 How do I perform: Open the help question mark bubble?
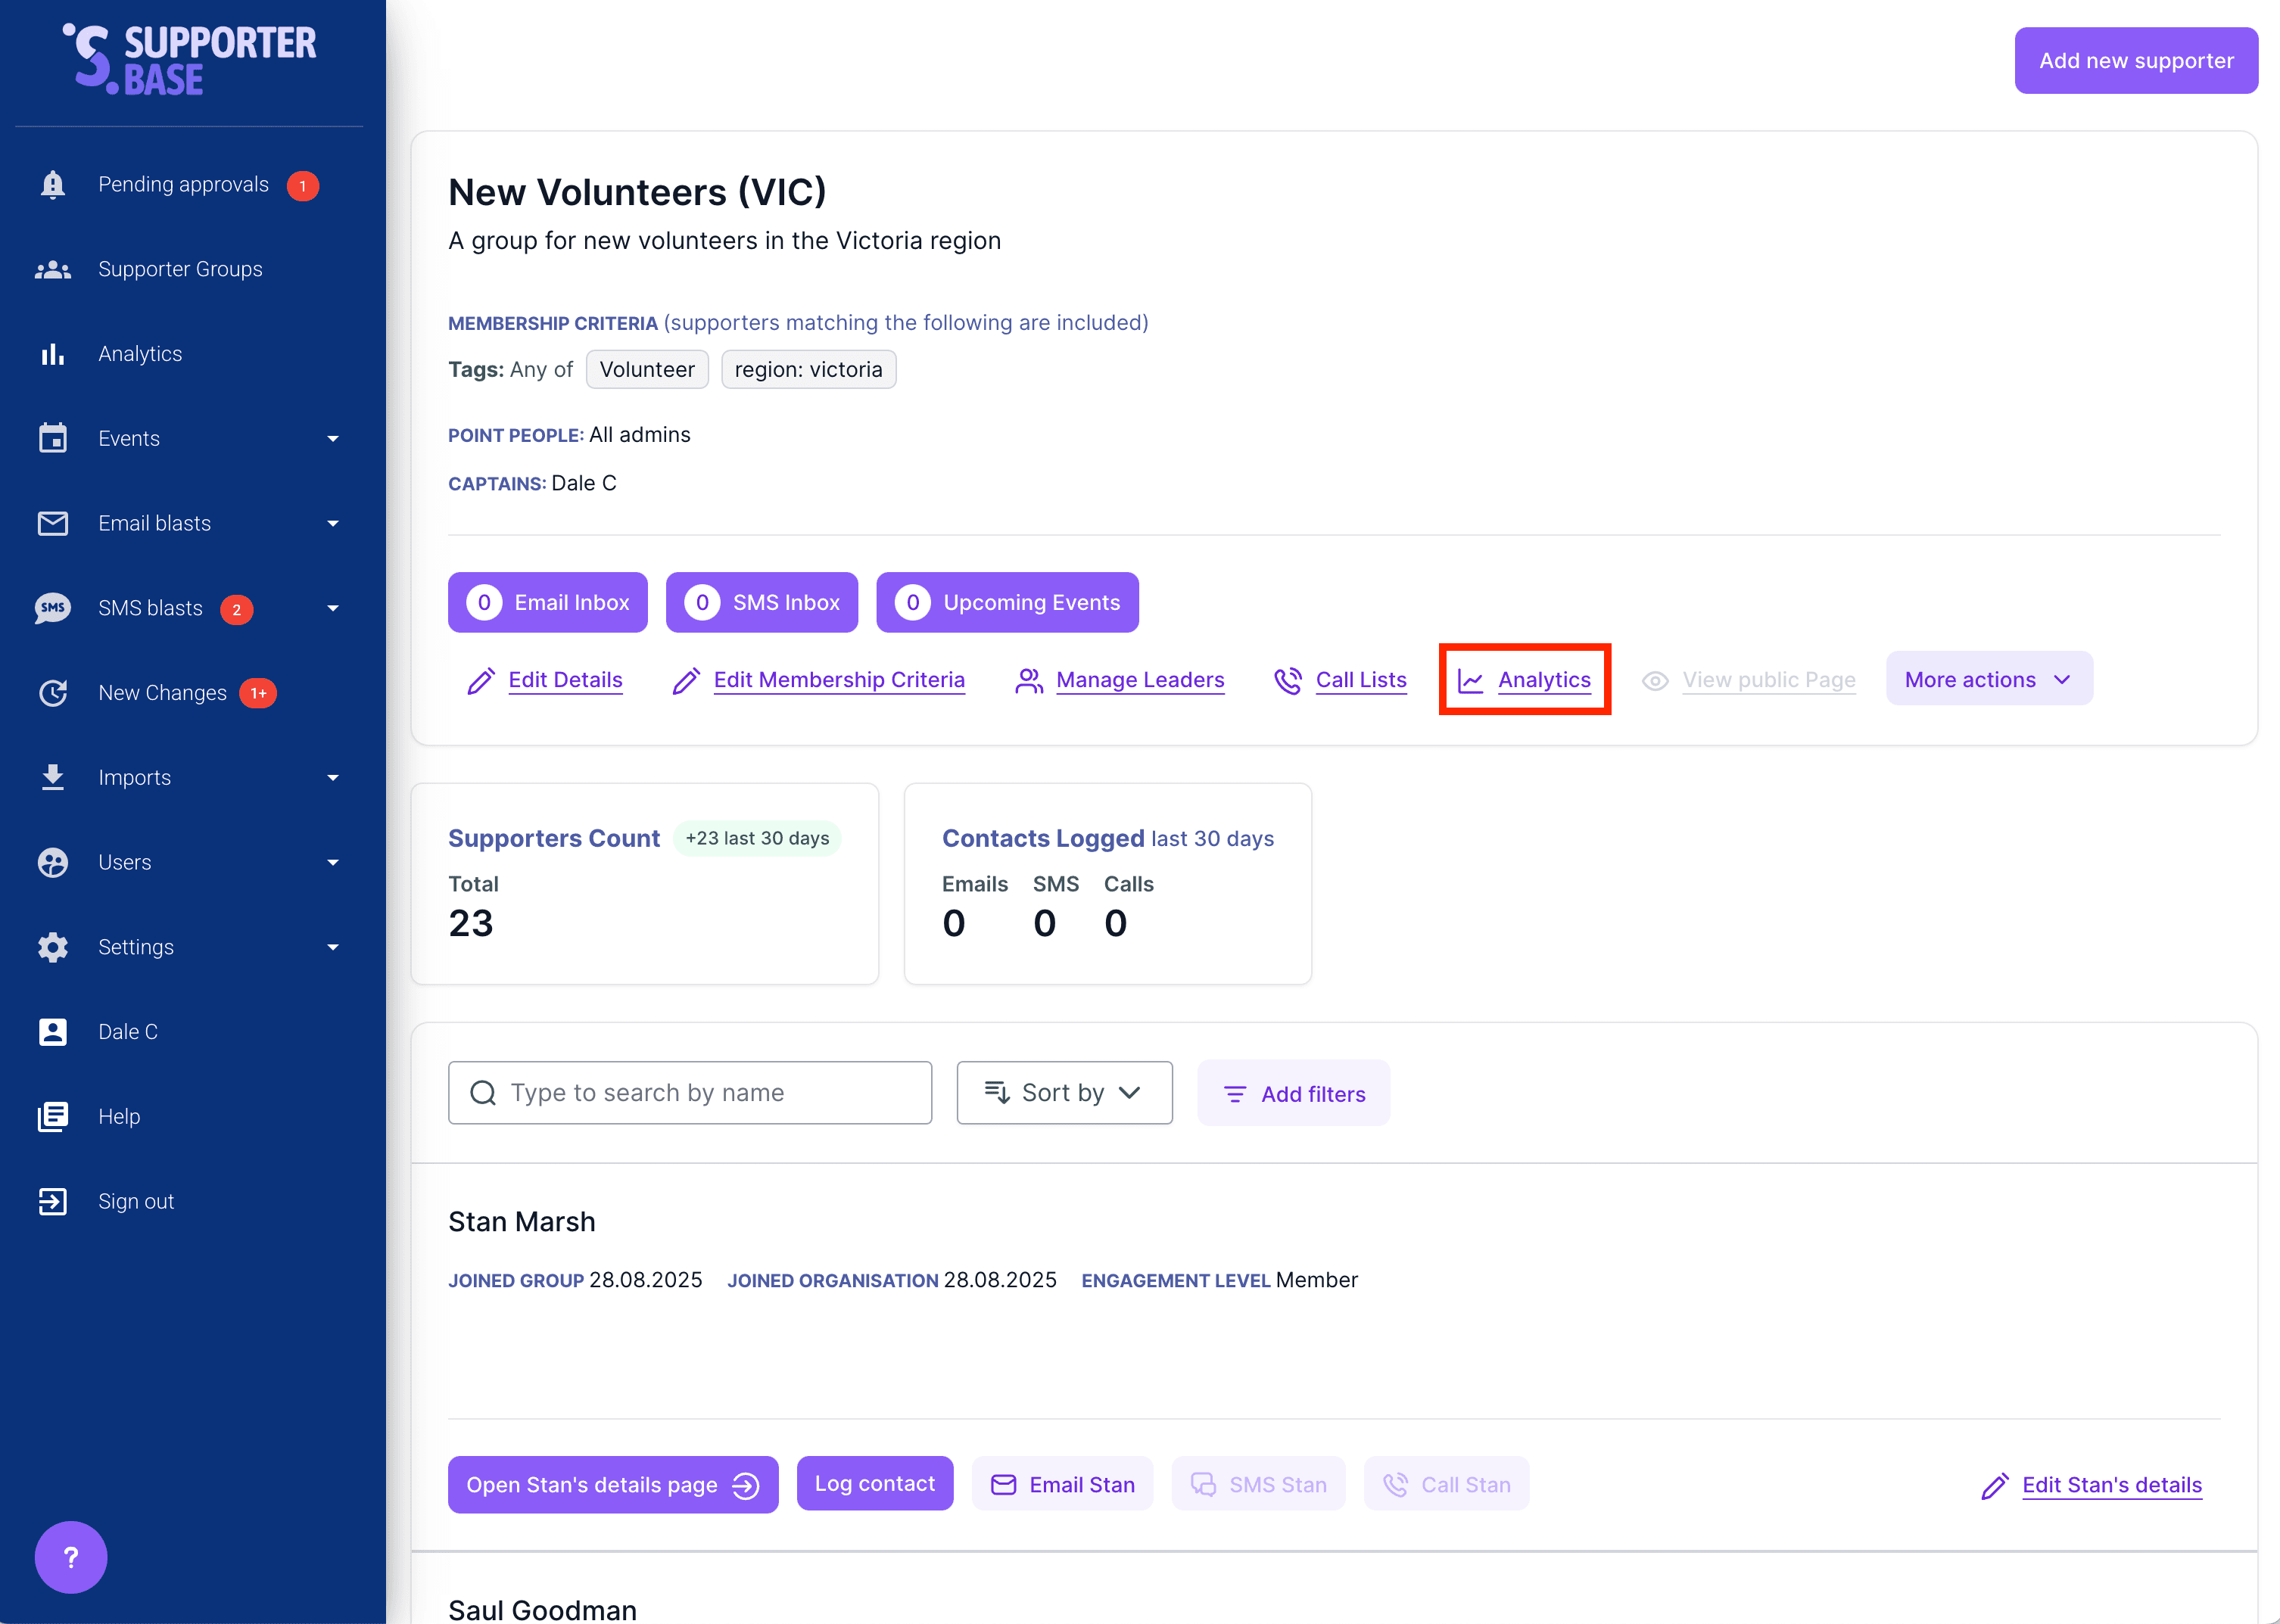[x=70, y=1556]
